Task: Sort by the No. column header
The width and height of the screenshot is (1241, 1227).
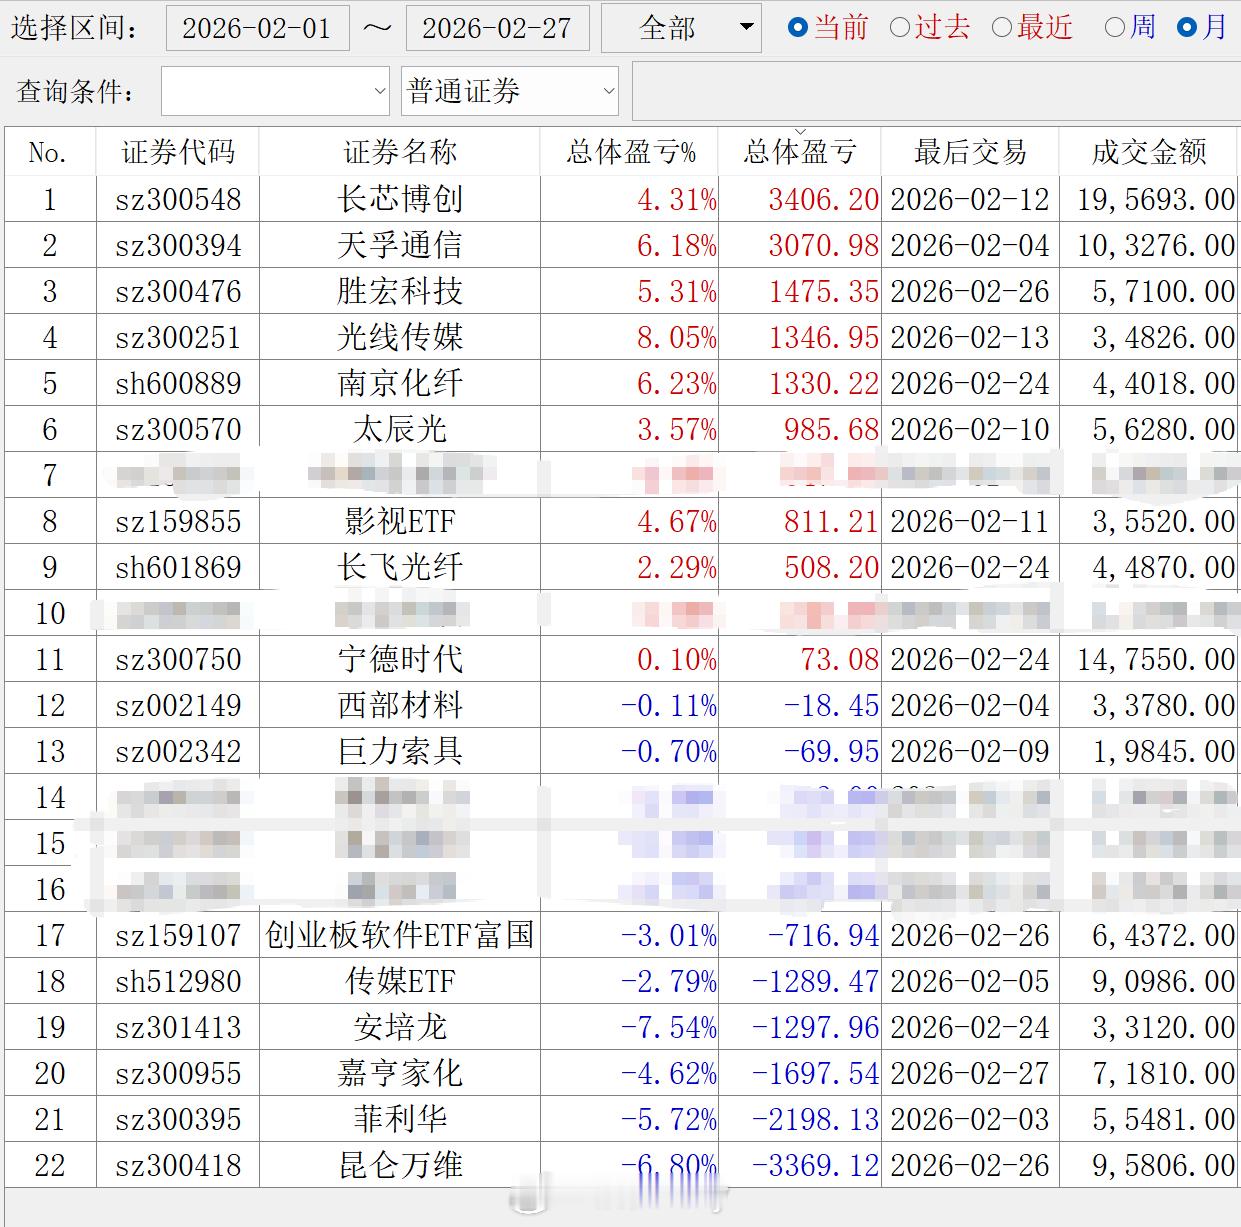Action: (x=49, y=152)
